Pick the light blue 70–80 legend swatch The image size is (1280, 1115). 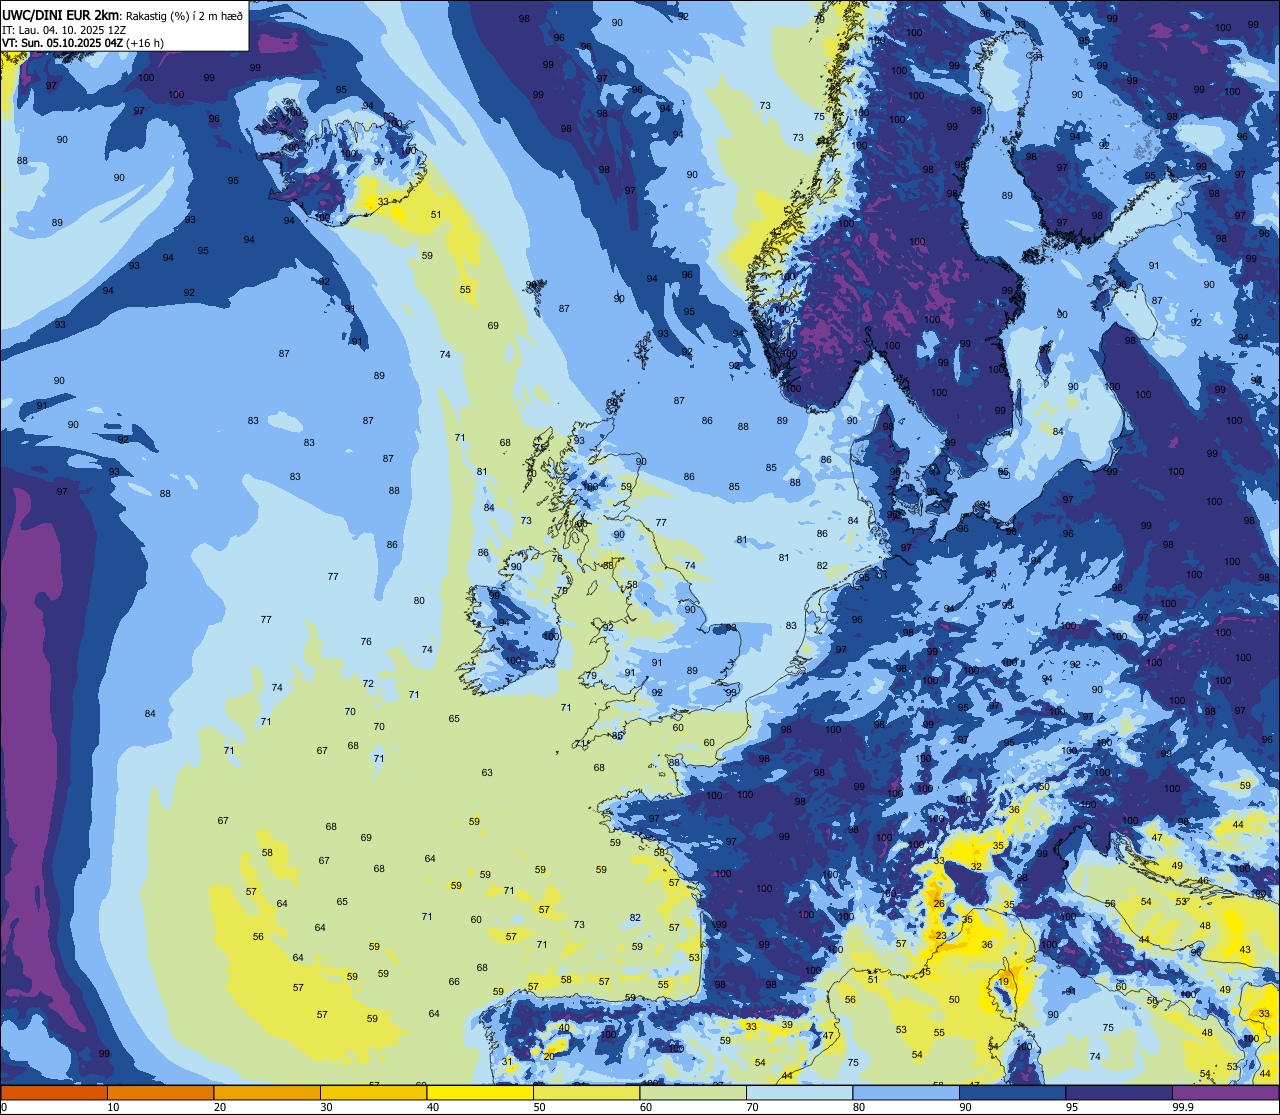(799, 1092)
